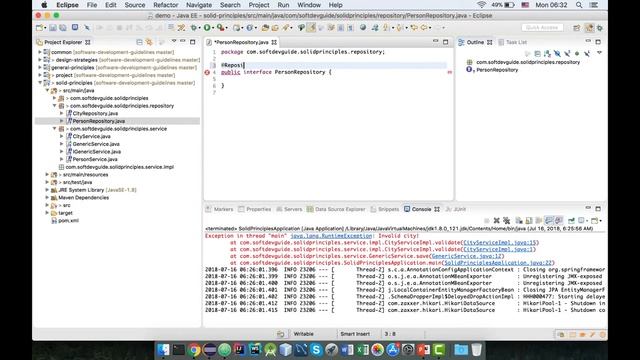The height and width of the screenshot is (360, 640).
Task: Click the Debug bug toolbar icon
Action: tap(194, 28)
